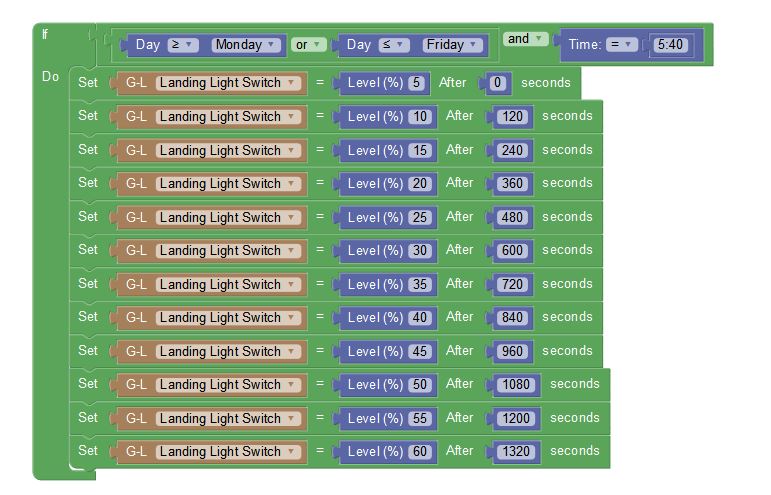Viewport: 771px width, 495px height.
Task: Change the 'or' logic operator dropdown
Action: coord(309,45)
